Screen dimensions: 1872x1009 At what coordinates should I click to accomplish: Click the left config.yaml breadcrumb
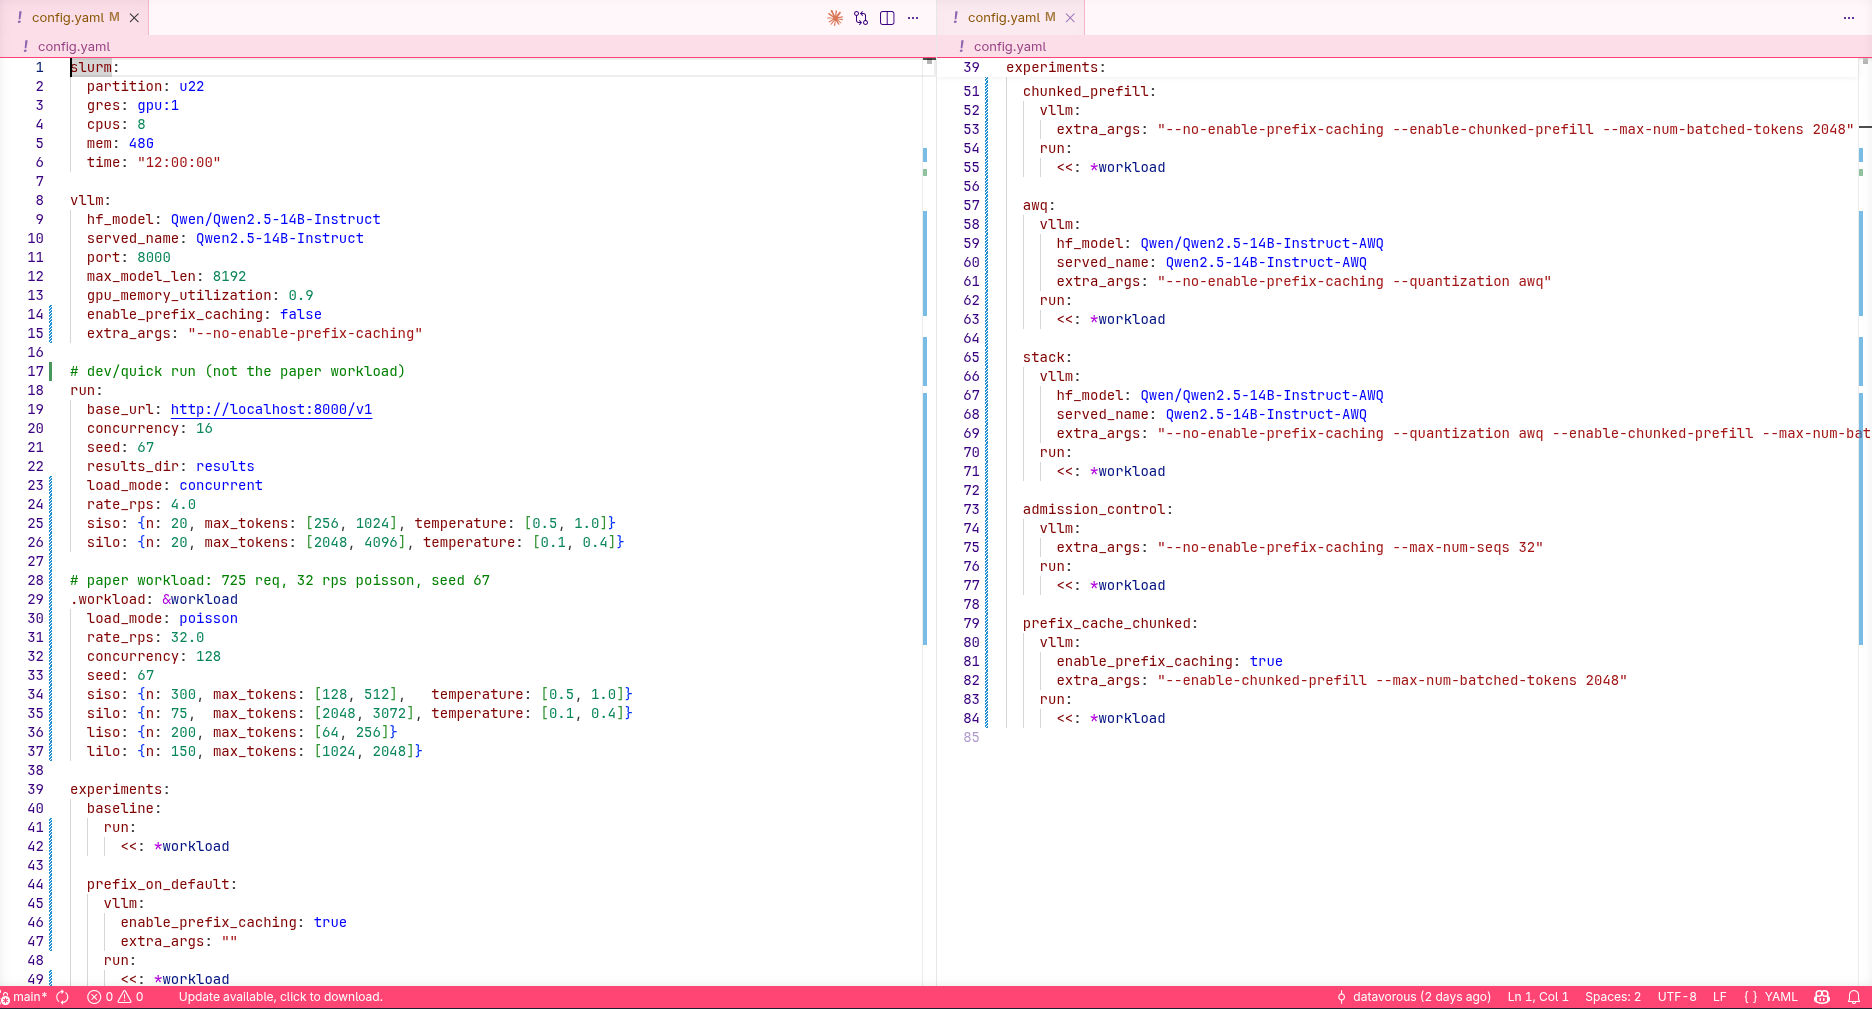[74, 46]
